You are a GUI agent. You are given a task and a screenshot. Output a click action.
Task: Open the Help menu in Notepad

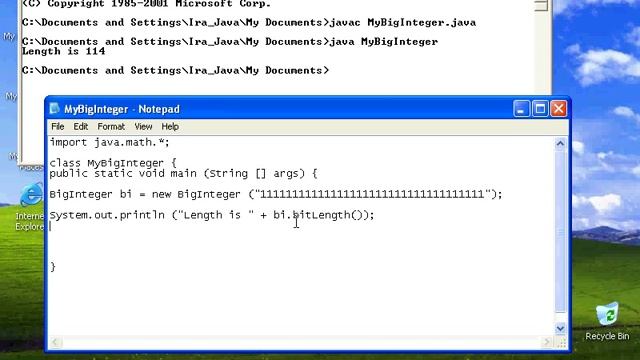tap(170, 127)
